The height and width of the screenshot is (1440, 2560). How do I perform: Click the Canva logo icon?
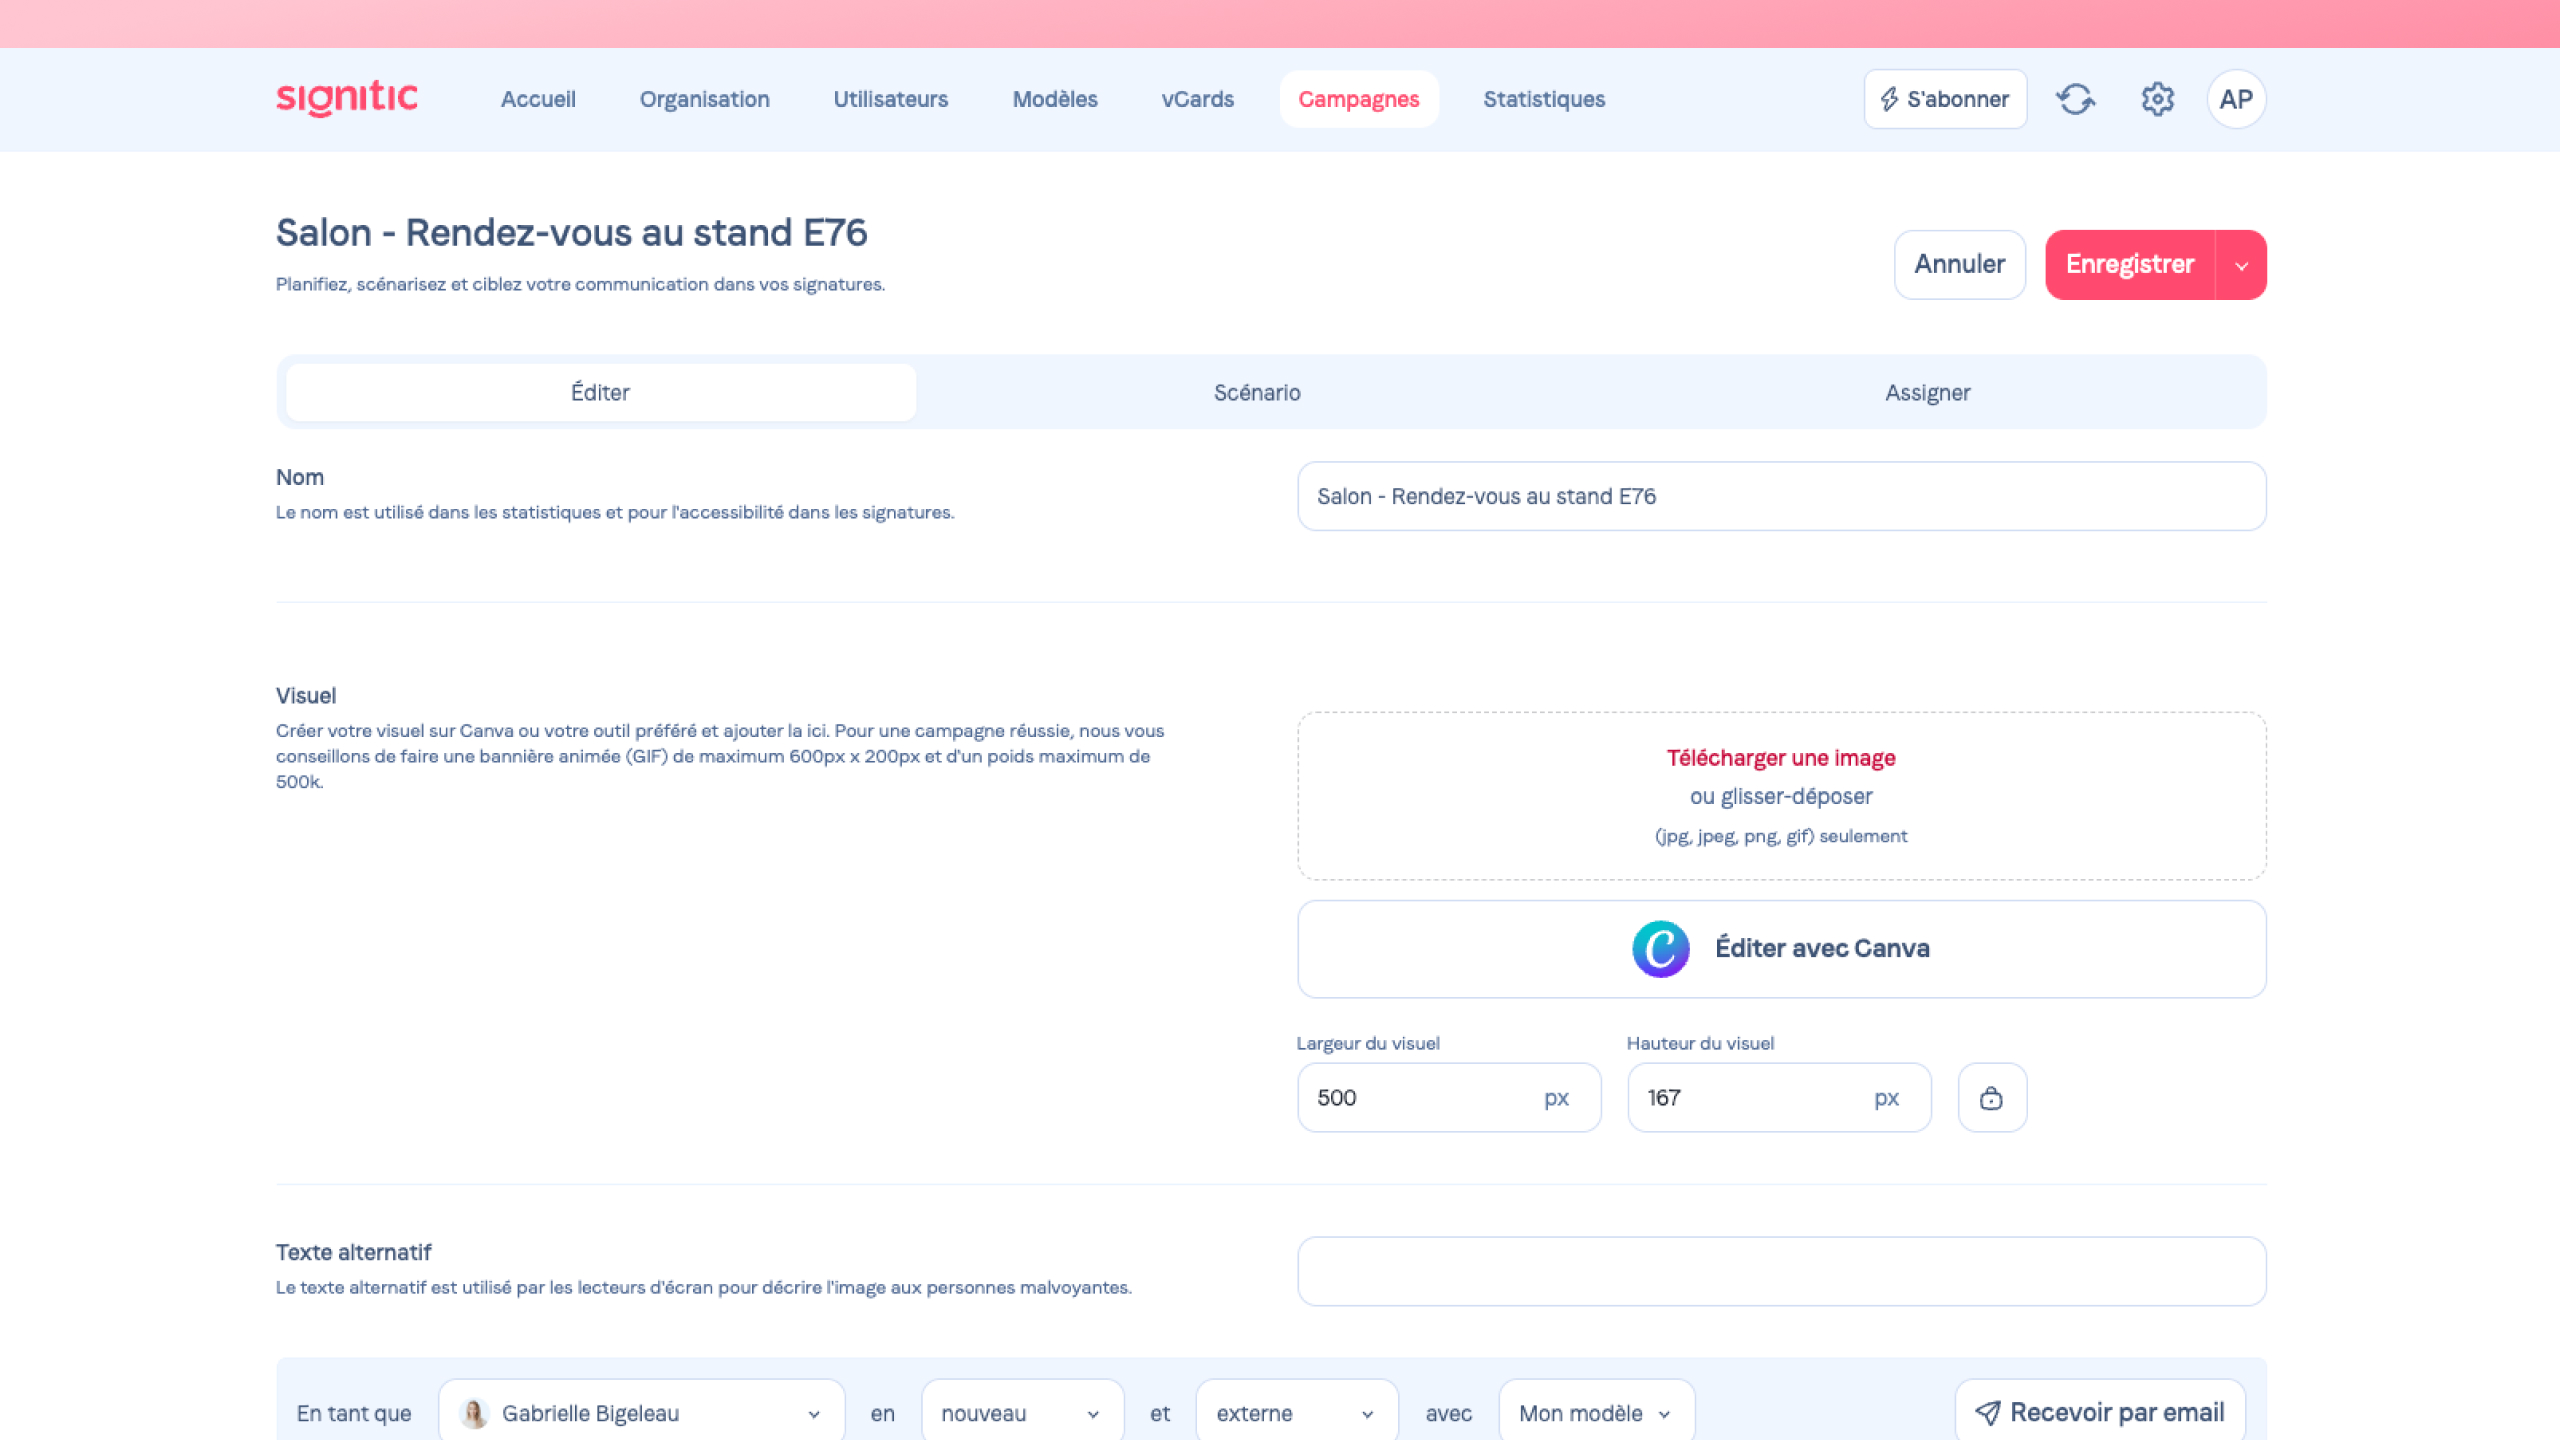pyautogui.click(x=1660, y=948)
